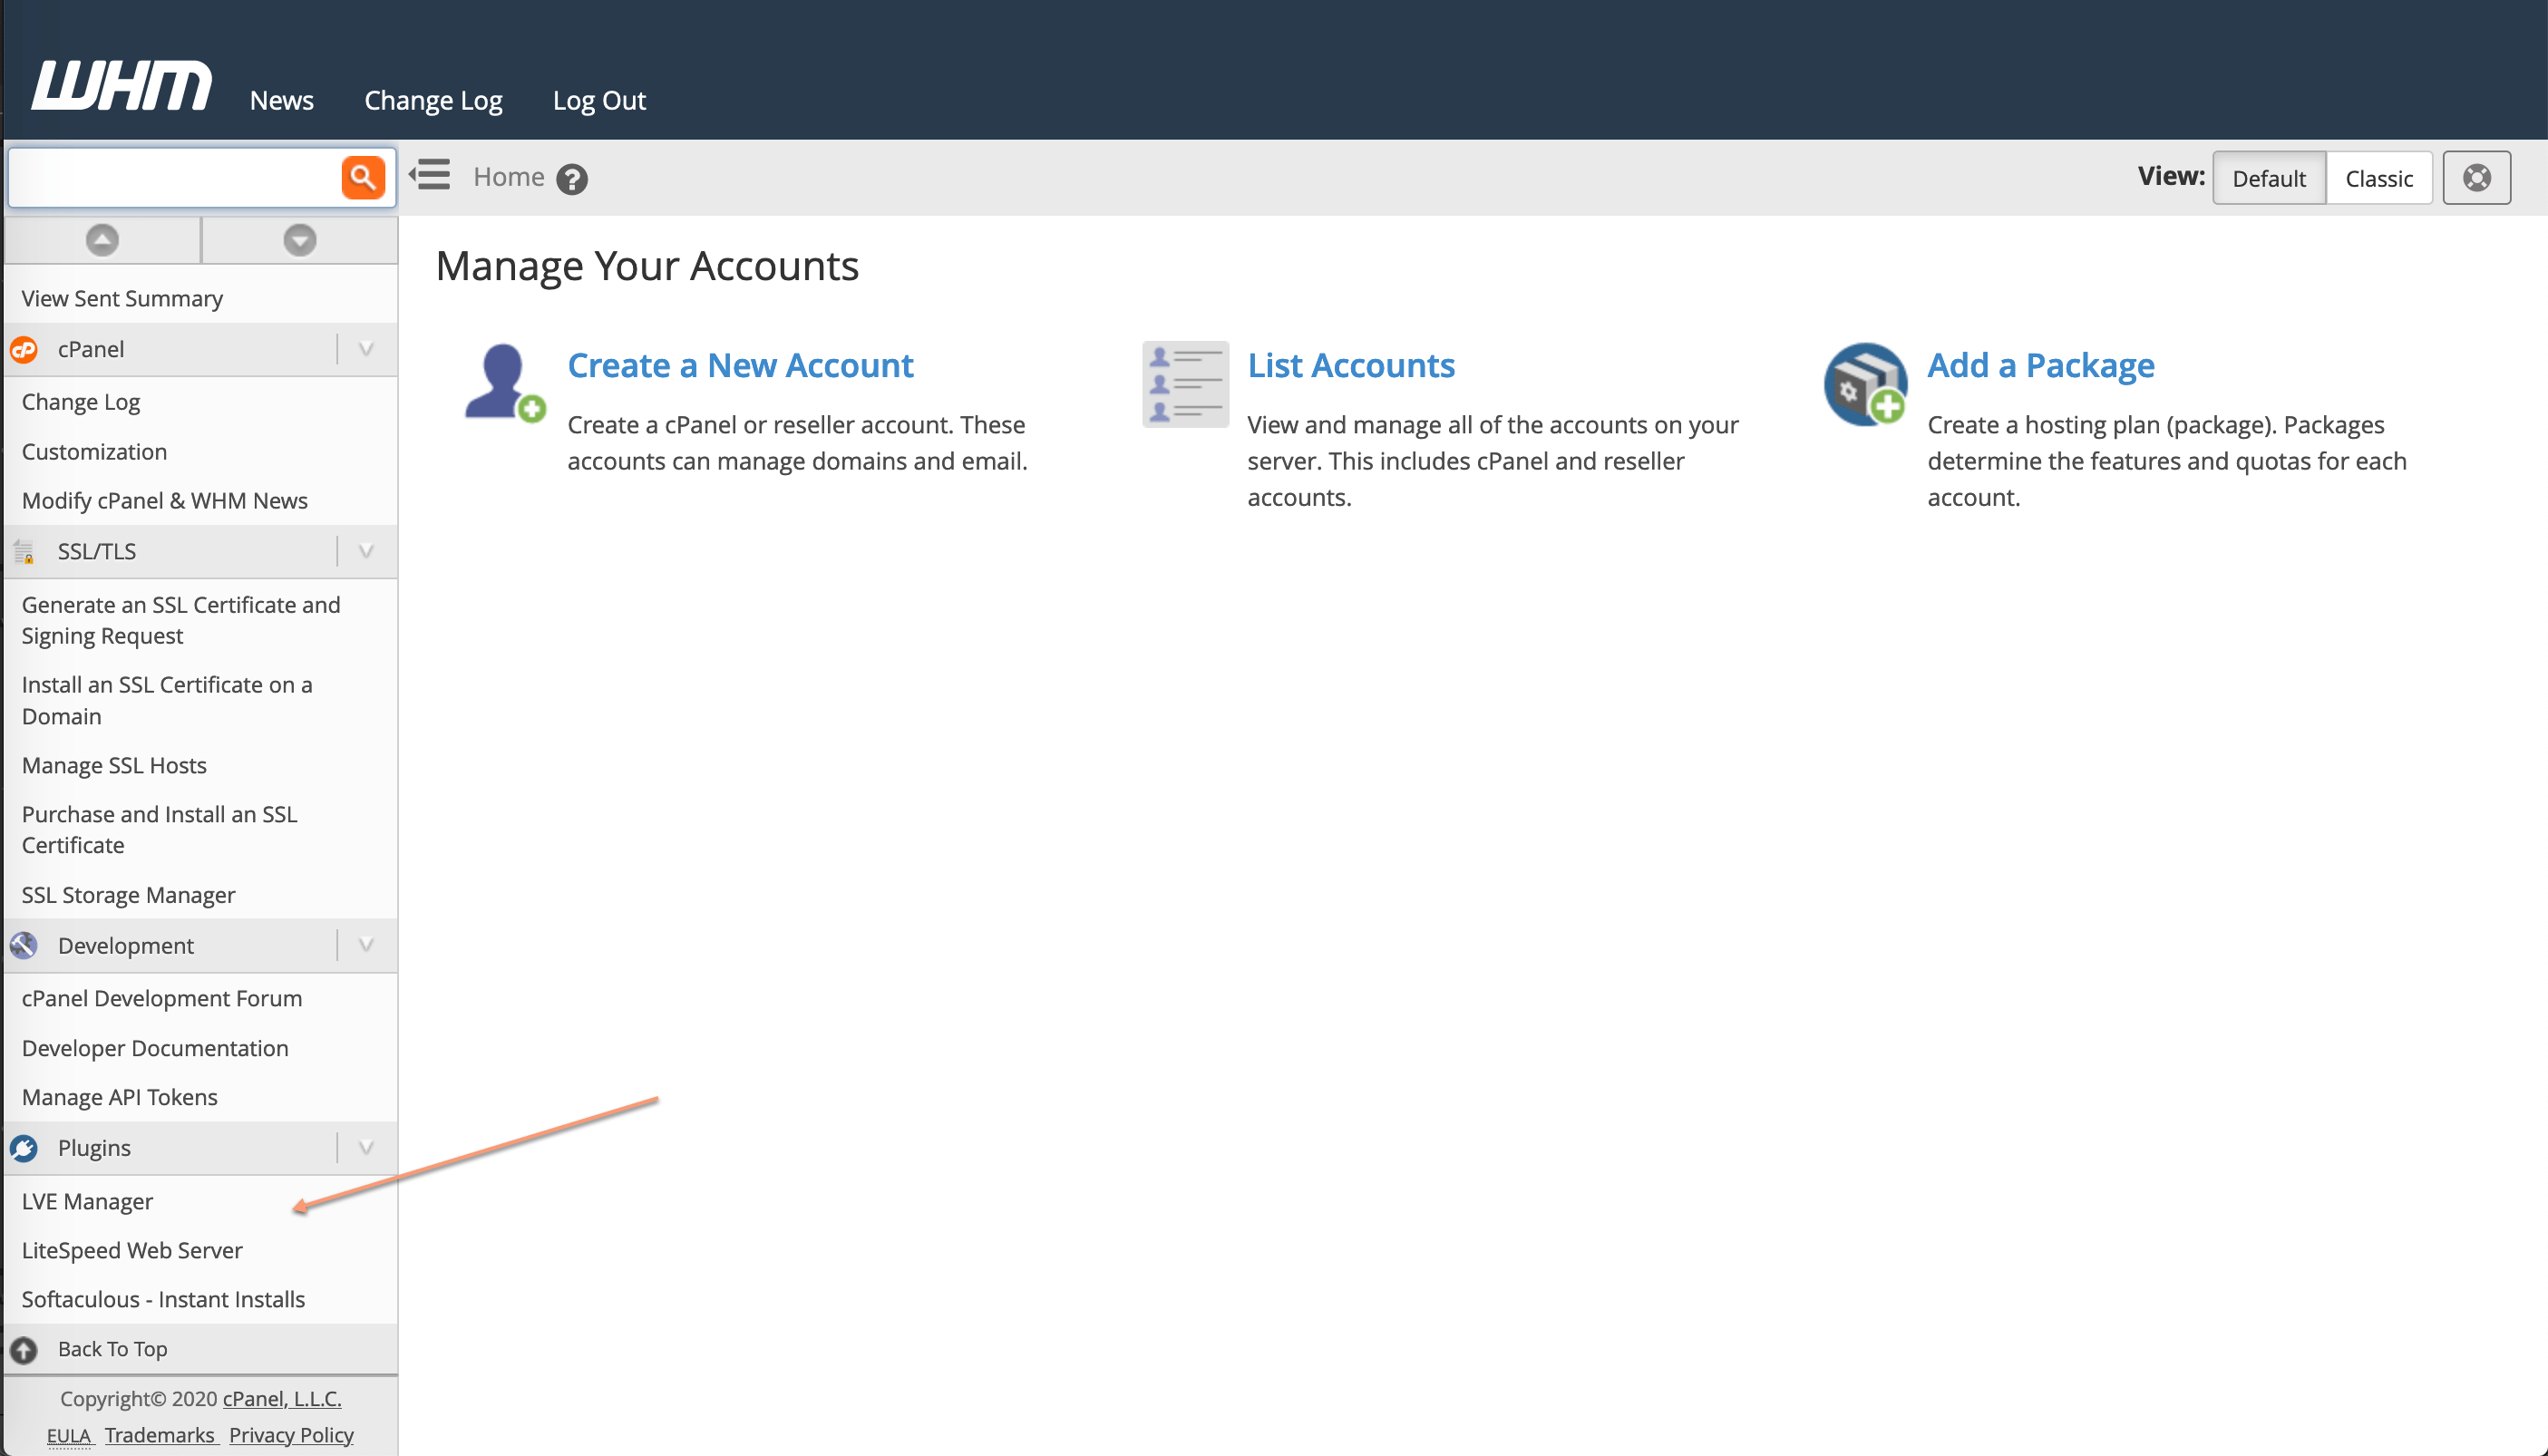Open the Home help question mark icon
This screenshot has width=2548, height=1456.
[x=572, y=179]
